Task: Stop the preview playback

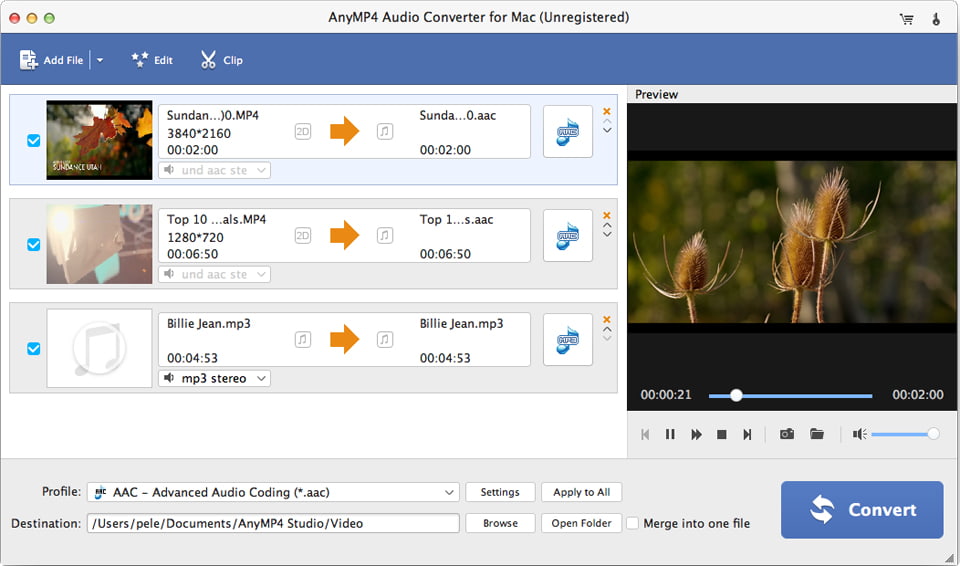Action: point(722,434)
